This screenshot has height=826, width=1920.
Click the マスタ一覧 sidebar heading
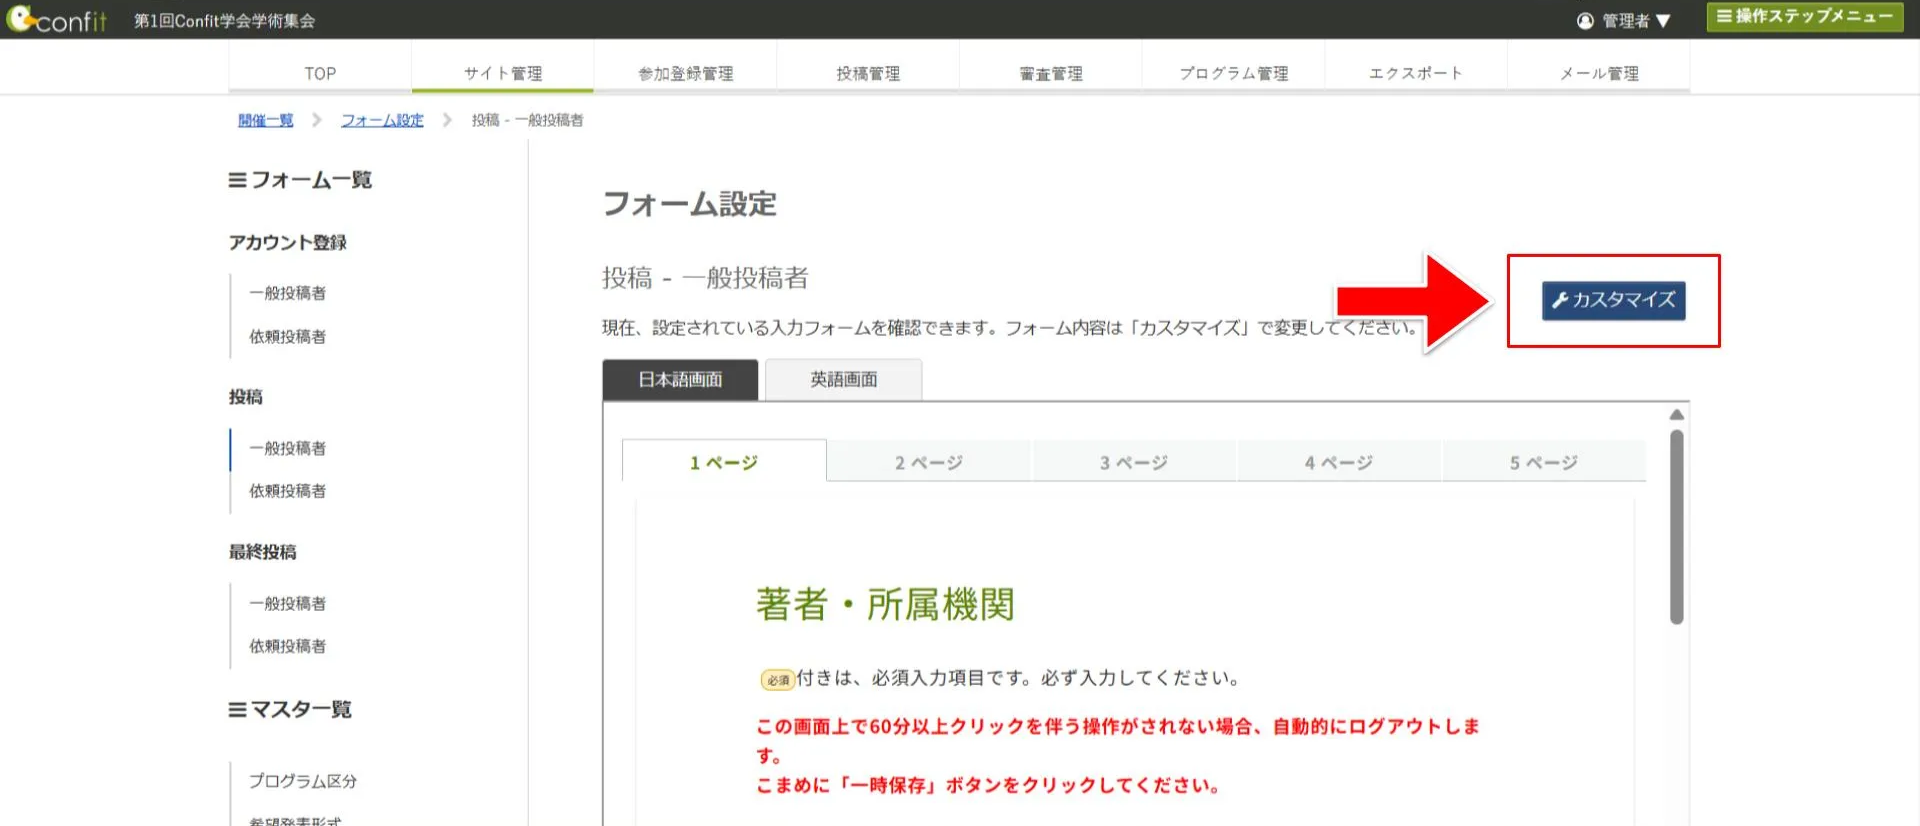click(291, 710)
